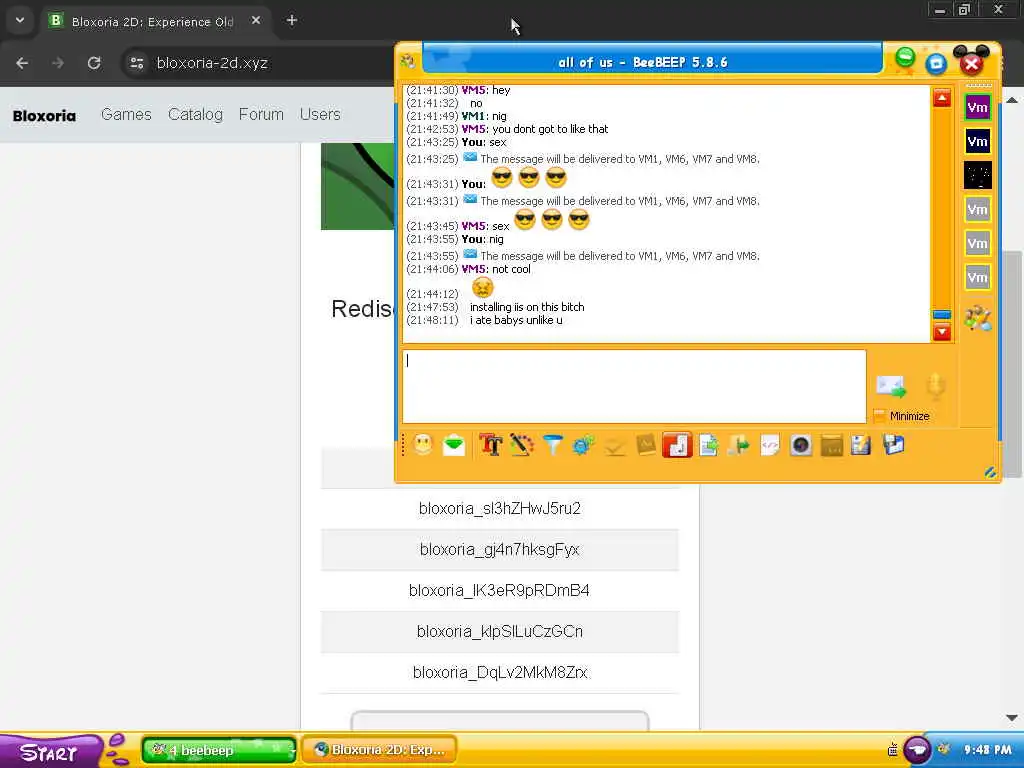
Task: Click the BeeBEEP icon left of title bar
Action: [408, 61]
